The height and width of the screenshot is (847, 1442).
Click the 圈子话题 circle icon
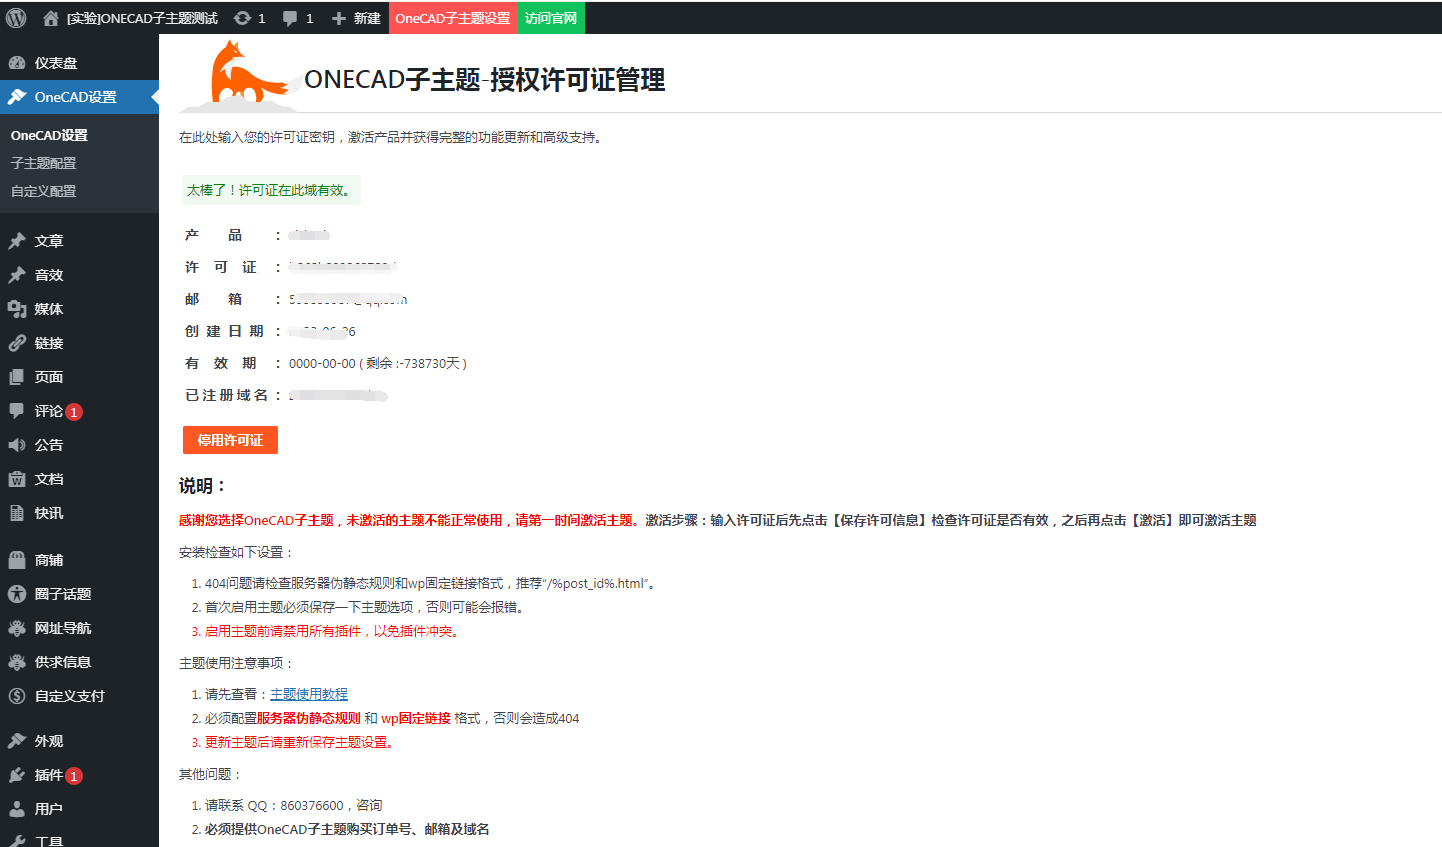tap(17, 594)
